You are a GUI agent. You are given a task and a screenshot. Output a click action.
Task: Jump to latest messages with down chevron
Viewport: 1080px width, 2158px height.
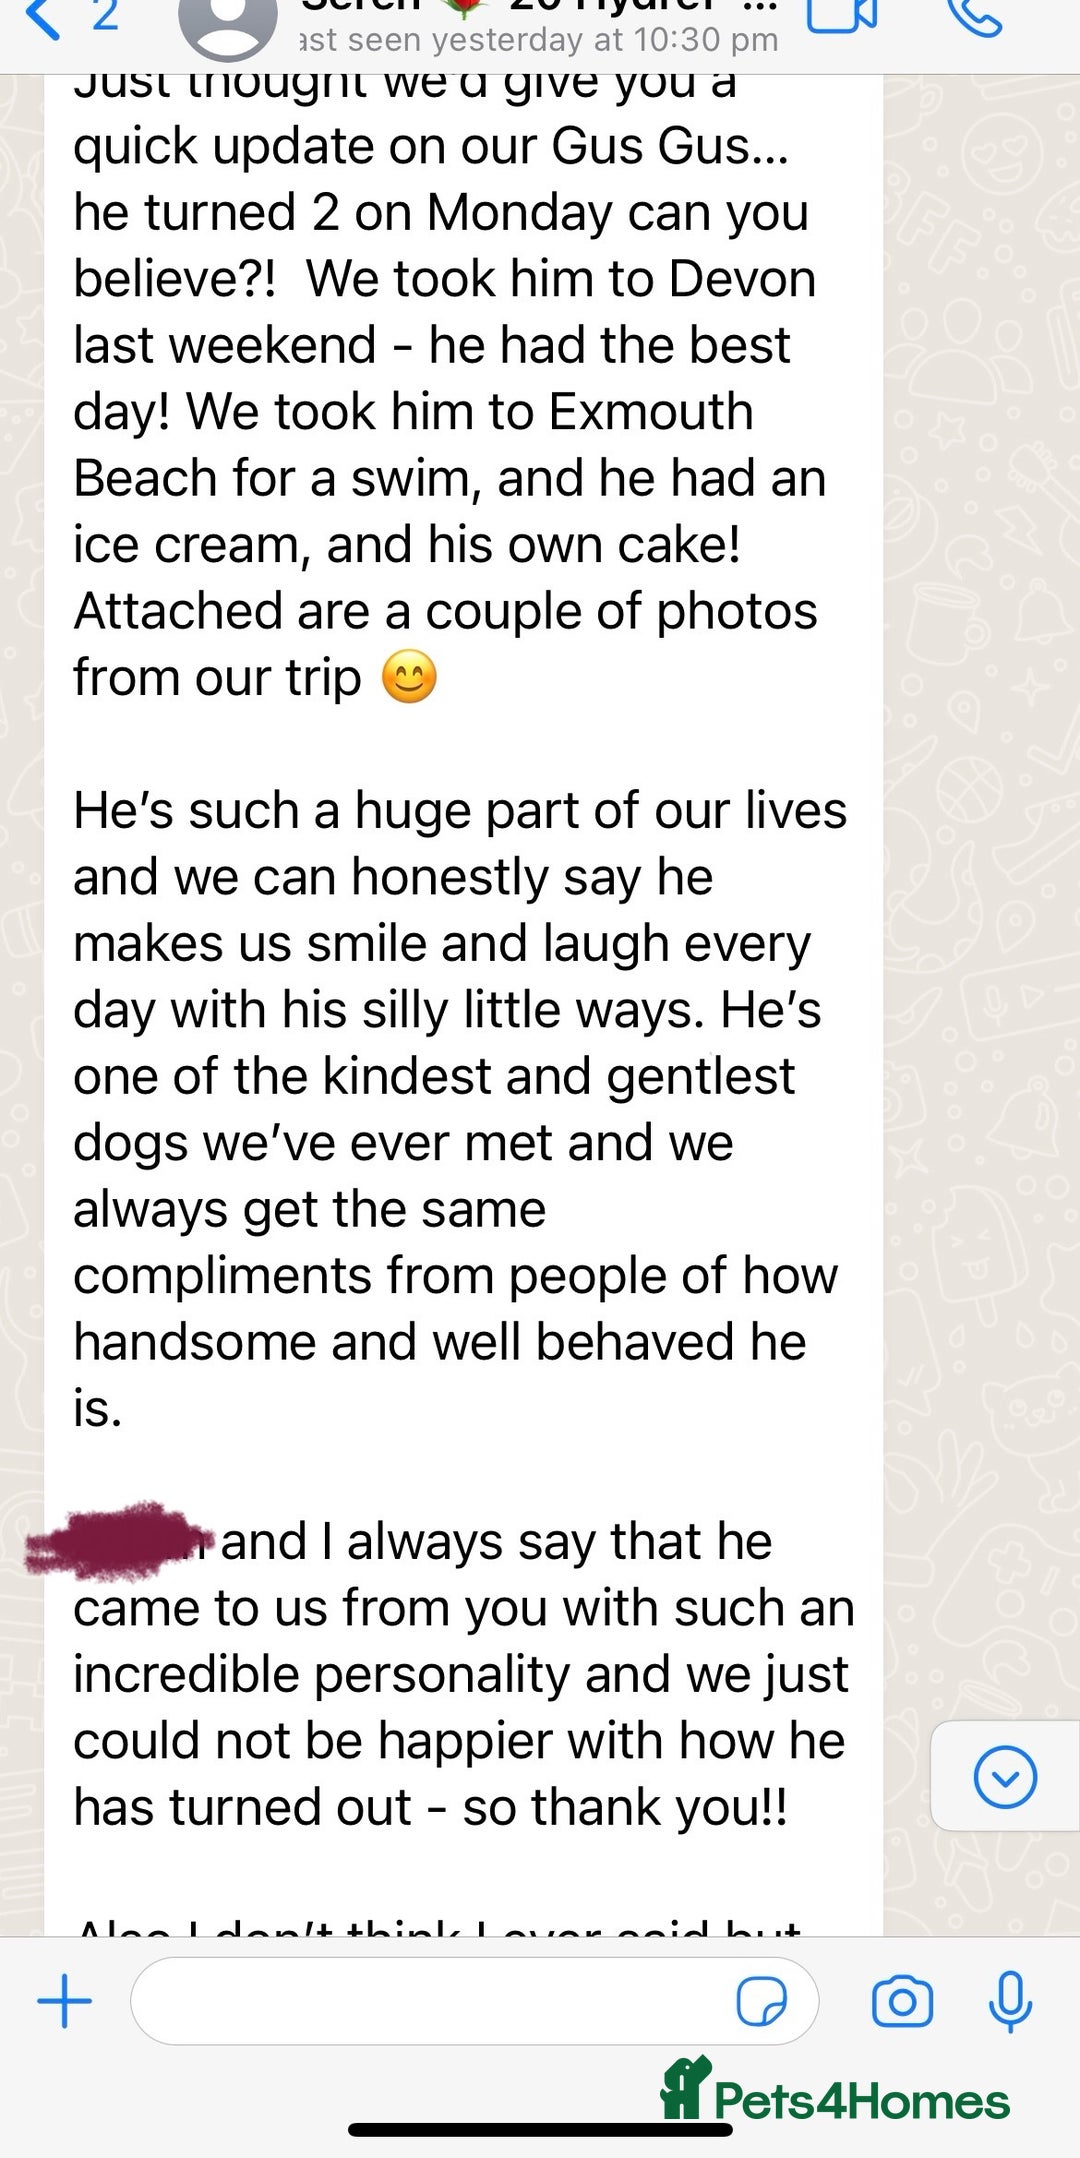1005,1777
